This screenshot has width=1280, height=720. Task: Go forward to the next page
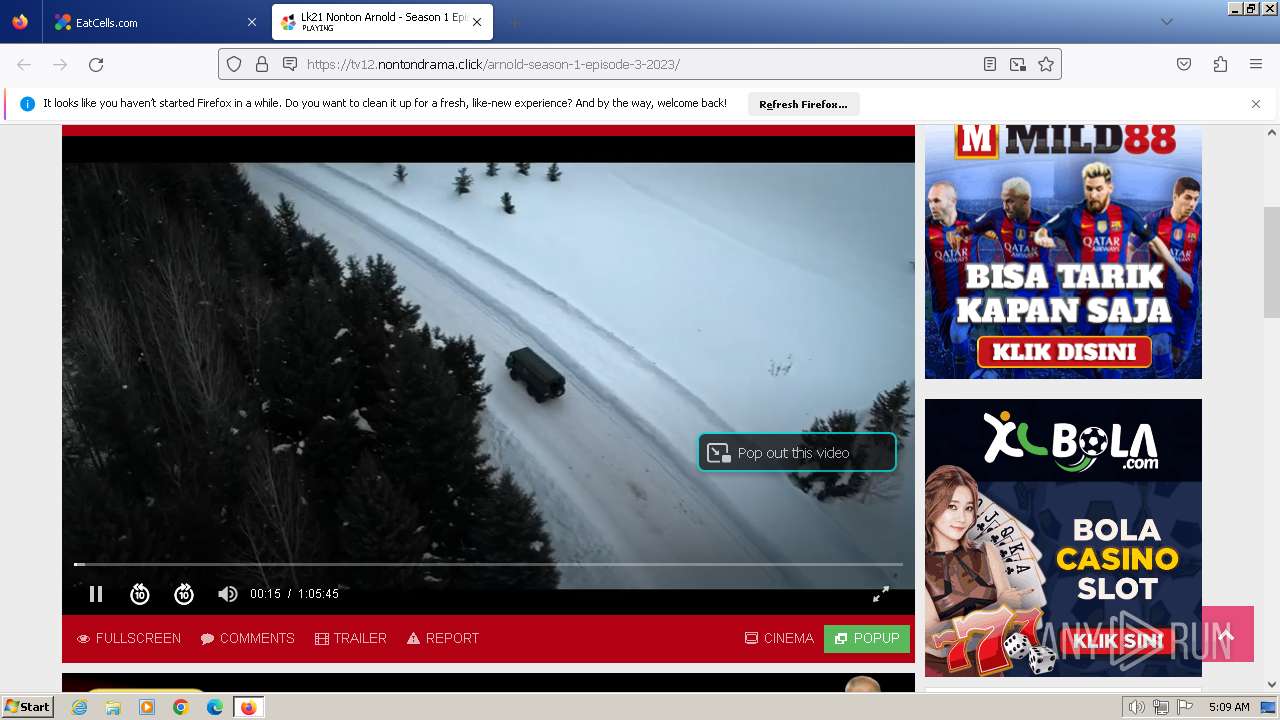coord(60,64)
